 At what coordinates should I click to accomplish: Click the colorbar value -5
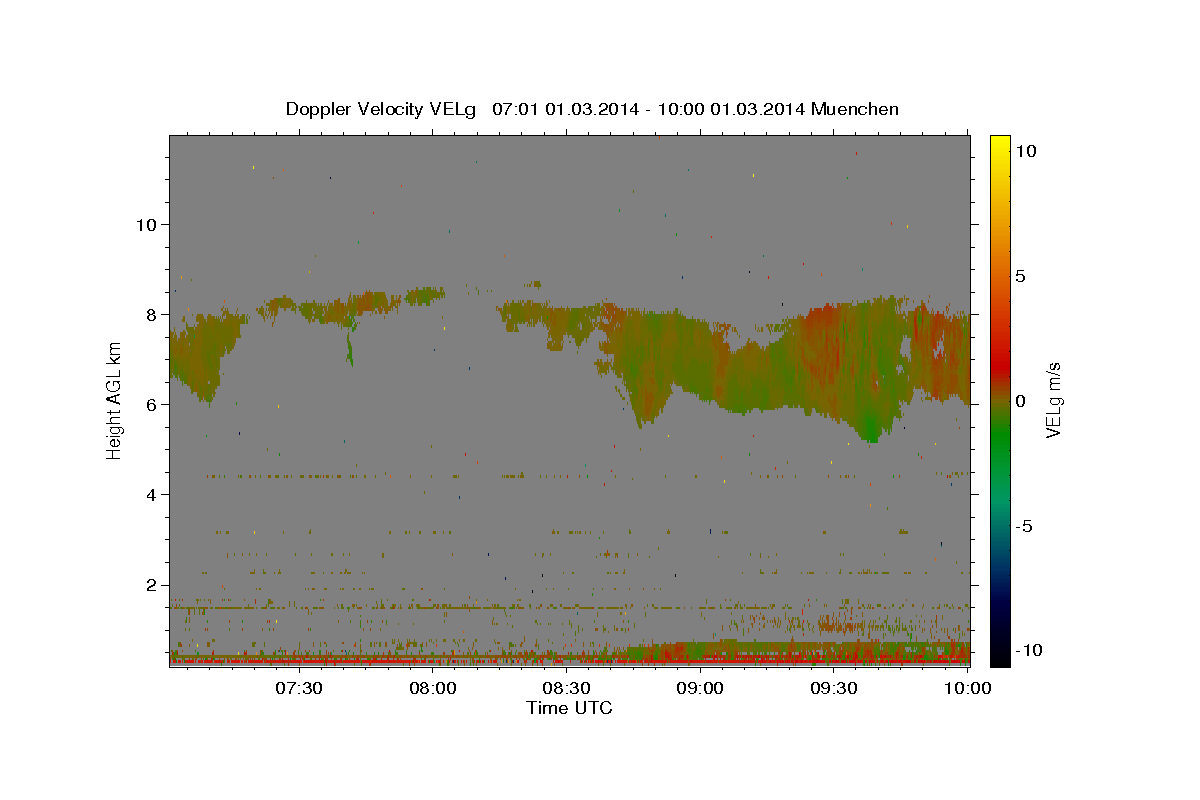[x=1024, y=526]
